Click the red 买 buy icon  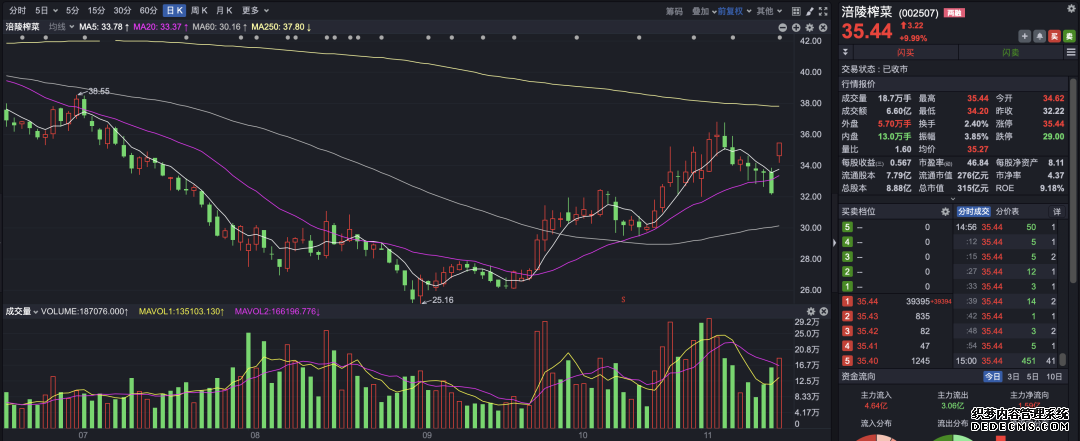pyautogui.click(x=1054, y=36)
